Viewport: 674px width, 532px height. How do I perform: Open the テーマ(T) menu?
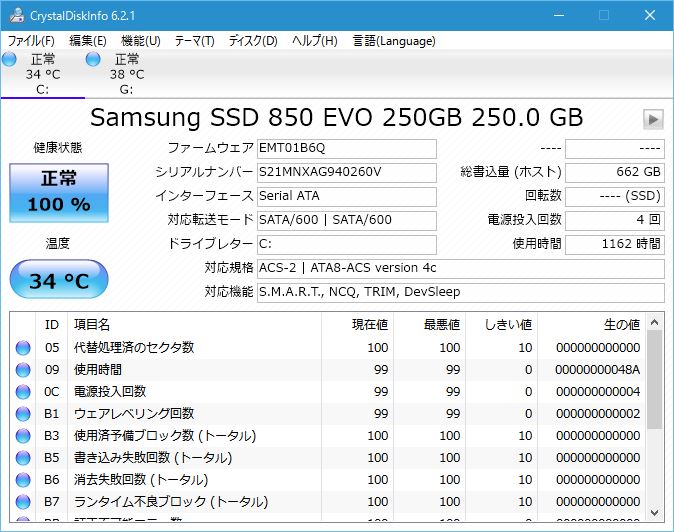[x=194, y=41]
